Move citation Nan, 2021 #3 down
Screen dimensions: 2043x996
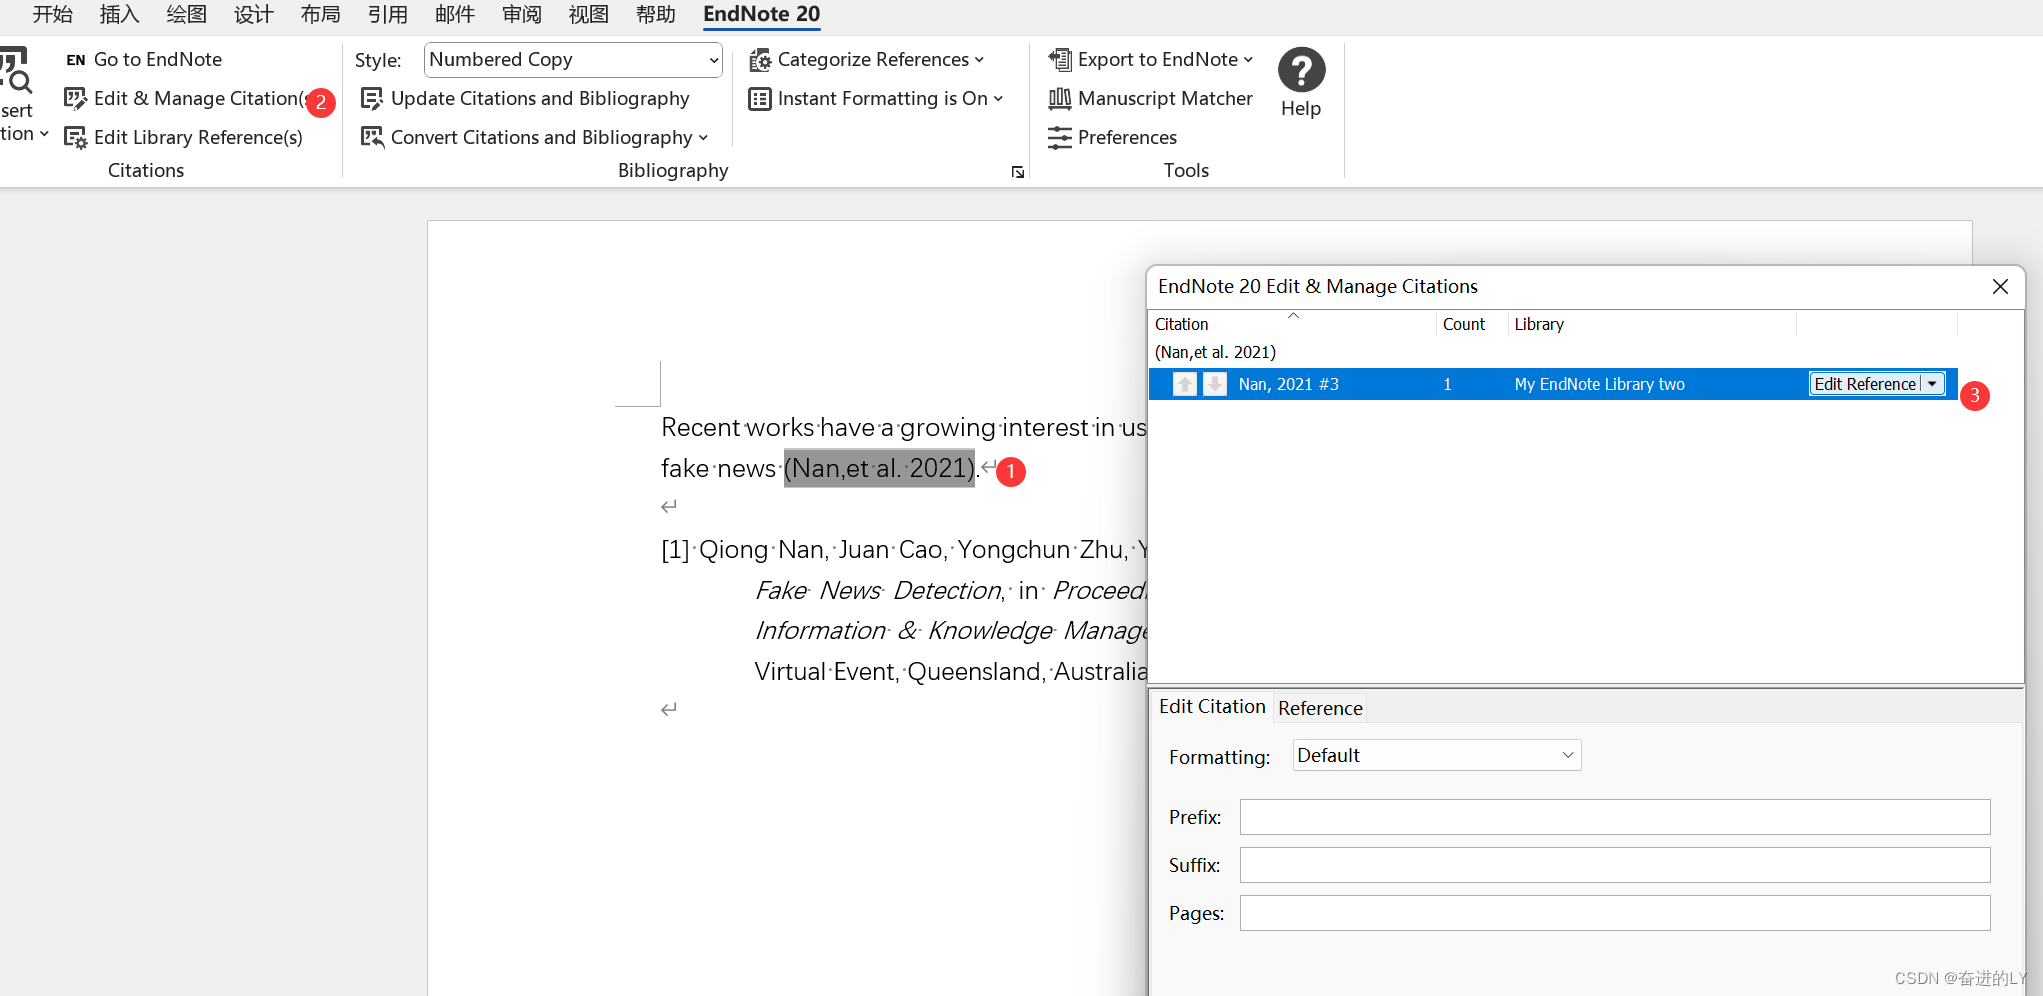1215,384
